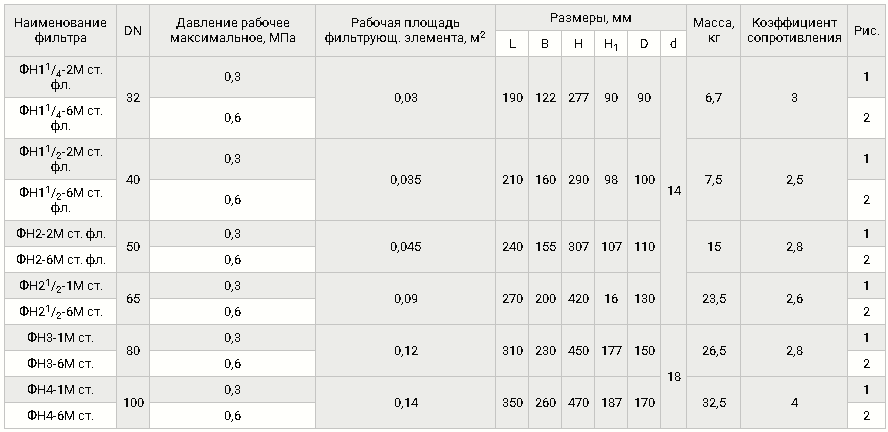Select the 'ФН4-6М ст.' cell
Image resolution: width=888 pixels, height=432 pixels.
pos(61,416)
